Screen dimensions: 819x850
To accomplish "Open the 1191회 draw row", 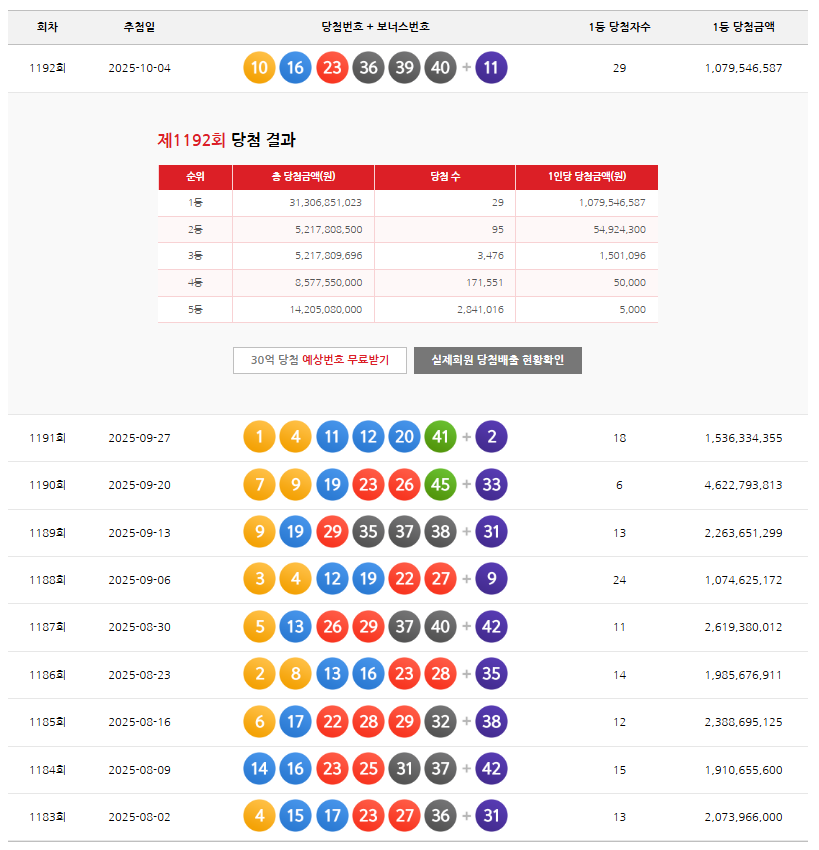I will point(408,438).
